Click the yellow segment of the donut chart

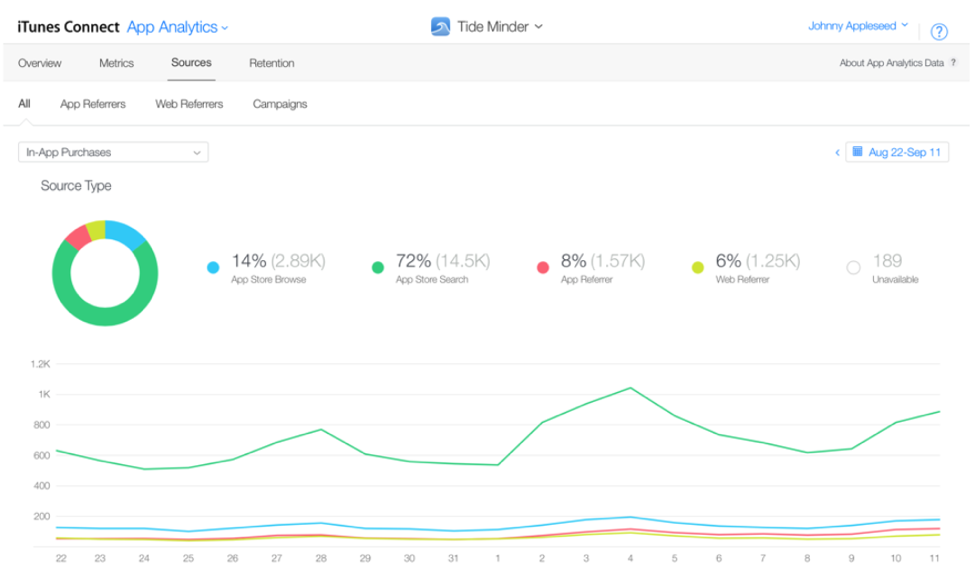coord(96,230)
